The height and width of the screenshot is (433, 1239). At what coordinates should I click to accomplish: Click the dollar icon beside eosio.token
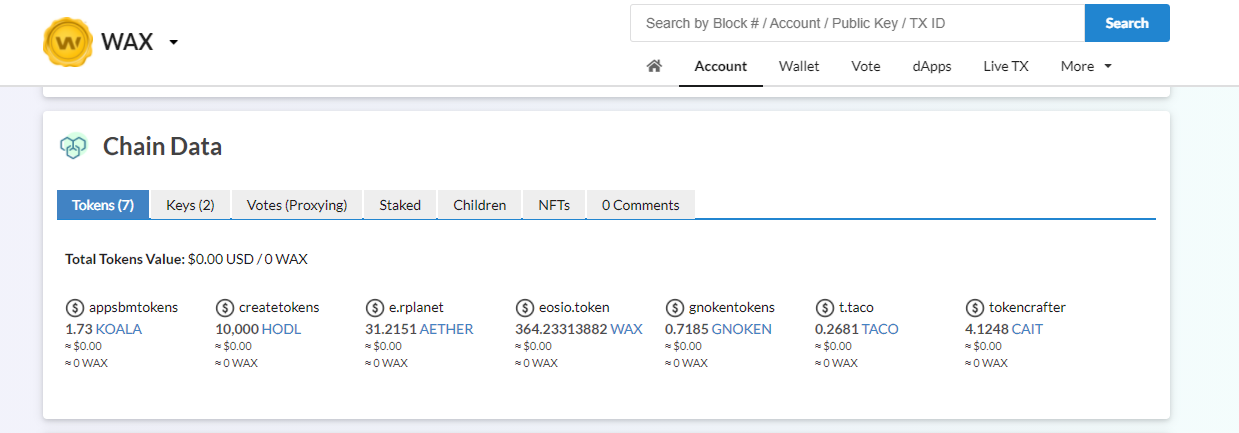[524, 307]
